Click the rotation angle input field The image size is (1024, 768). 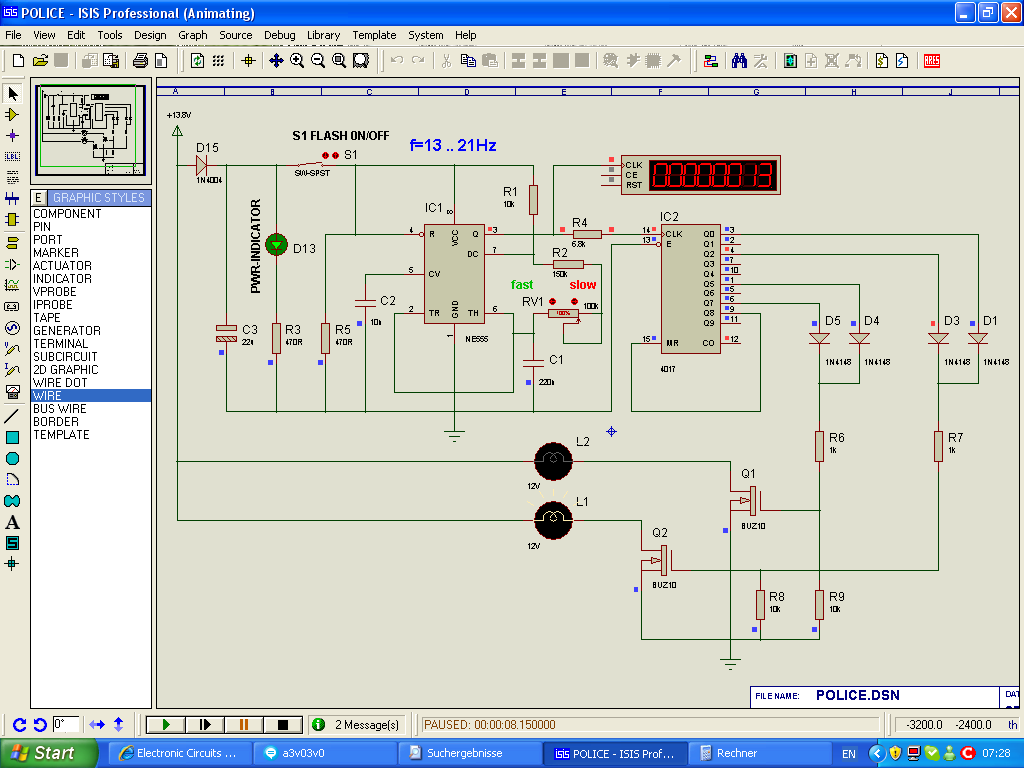(66, 724)
